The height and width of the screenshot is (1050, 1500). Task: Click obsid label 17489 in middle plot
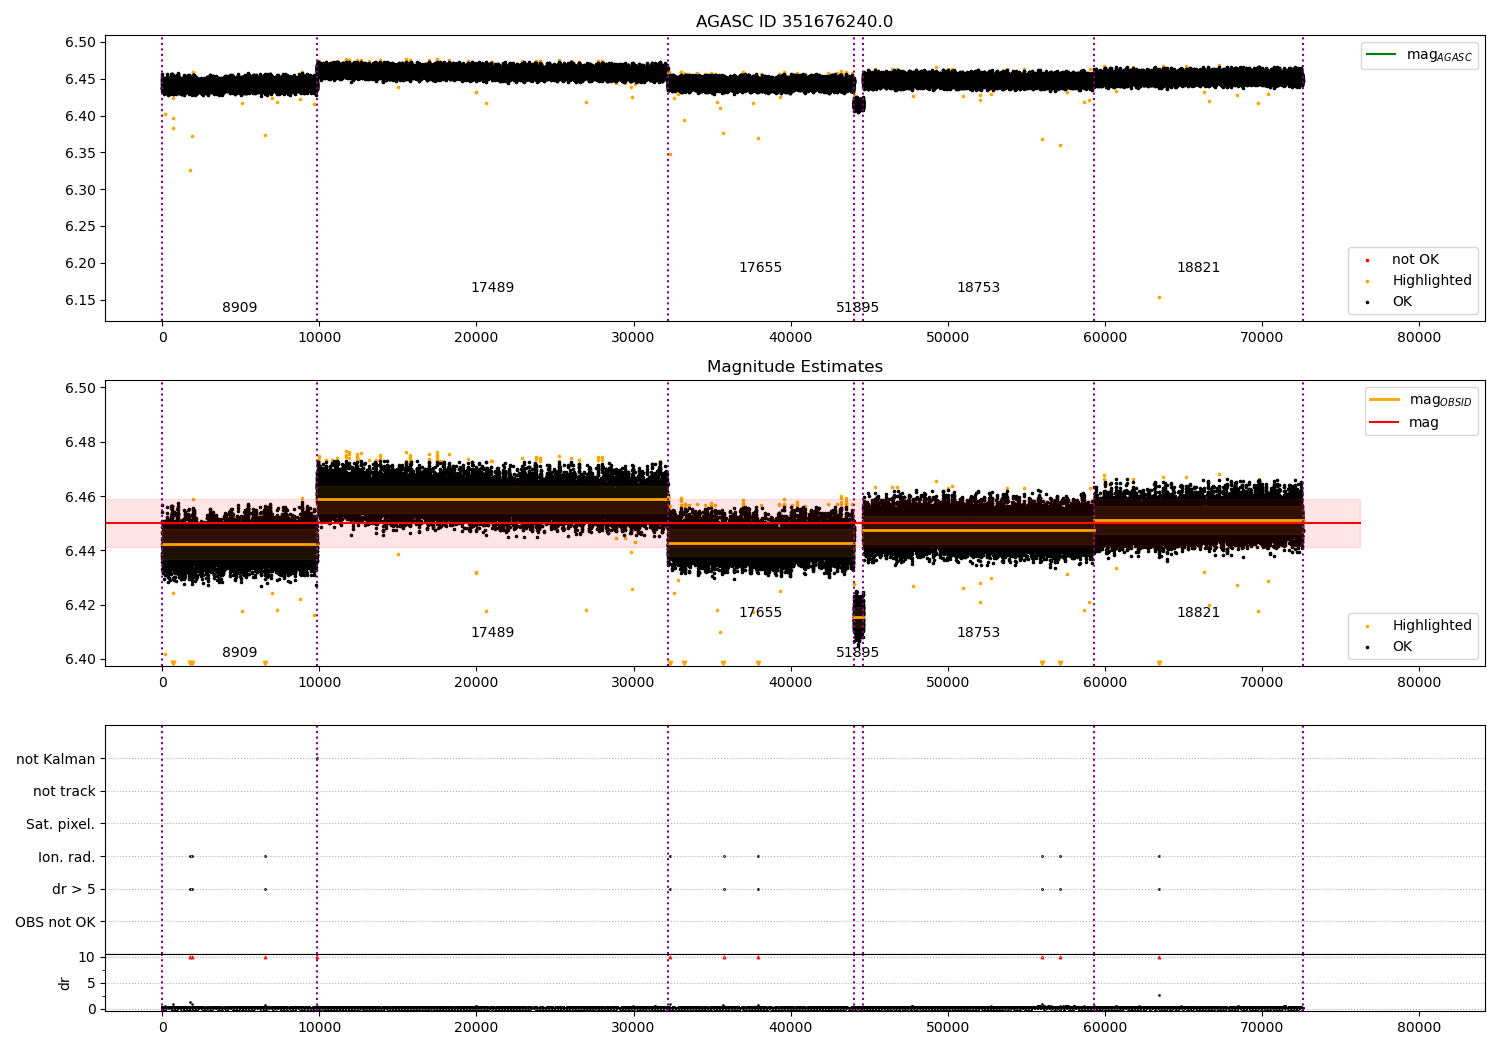[x=492, y=633]
